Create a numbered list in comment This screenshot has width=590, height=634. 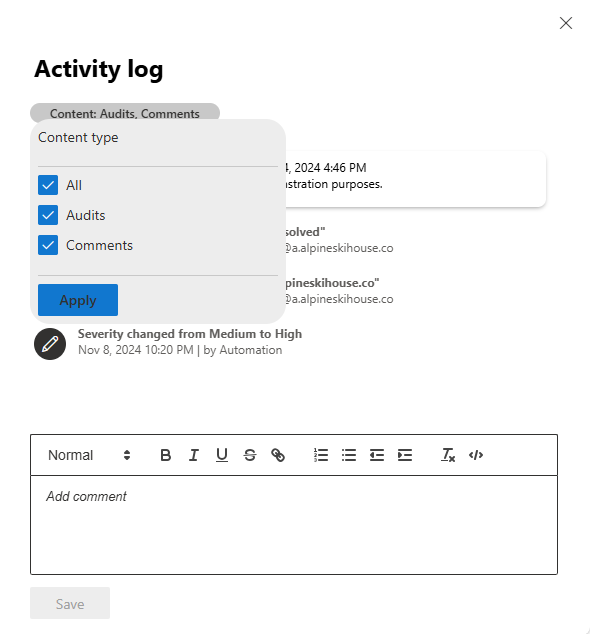(321, 455)
